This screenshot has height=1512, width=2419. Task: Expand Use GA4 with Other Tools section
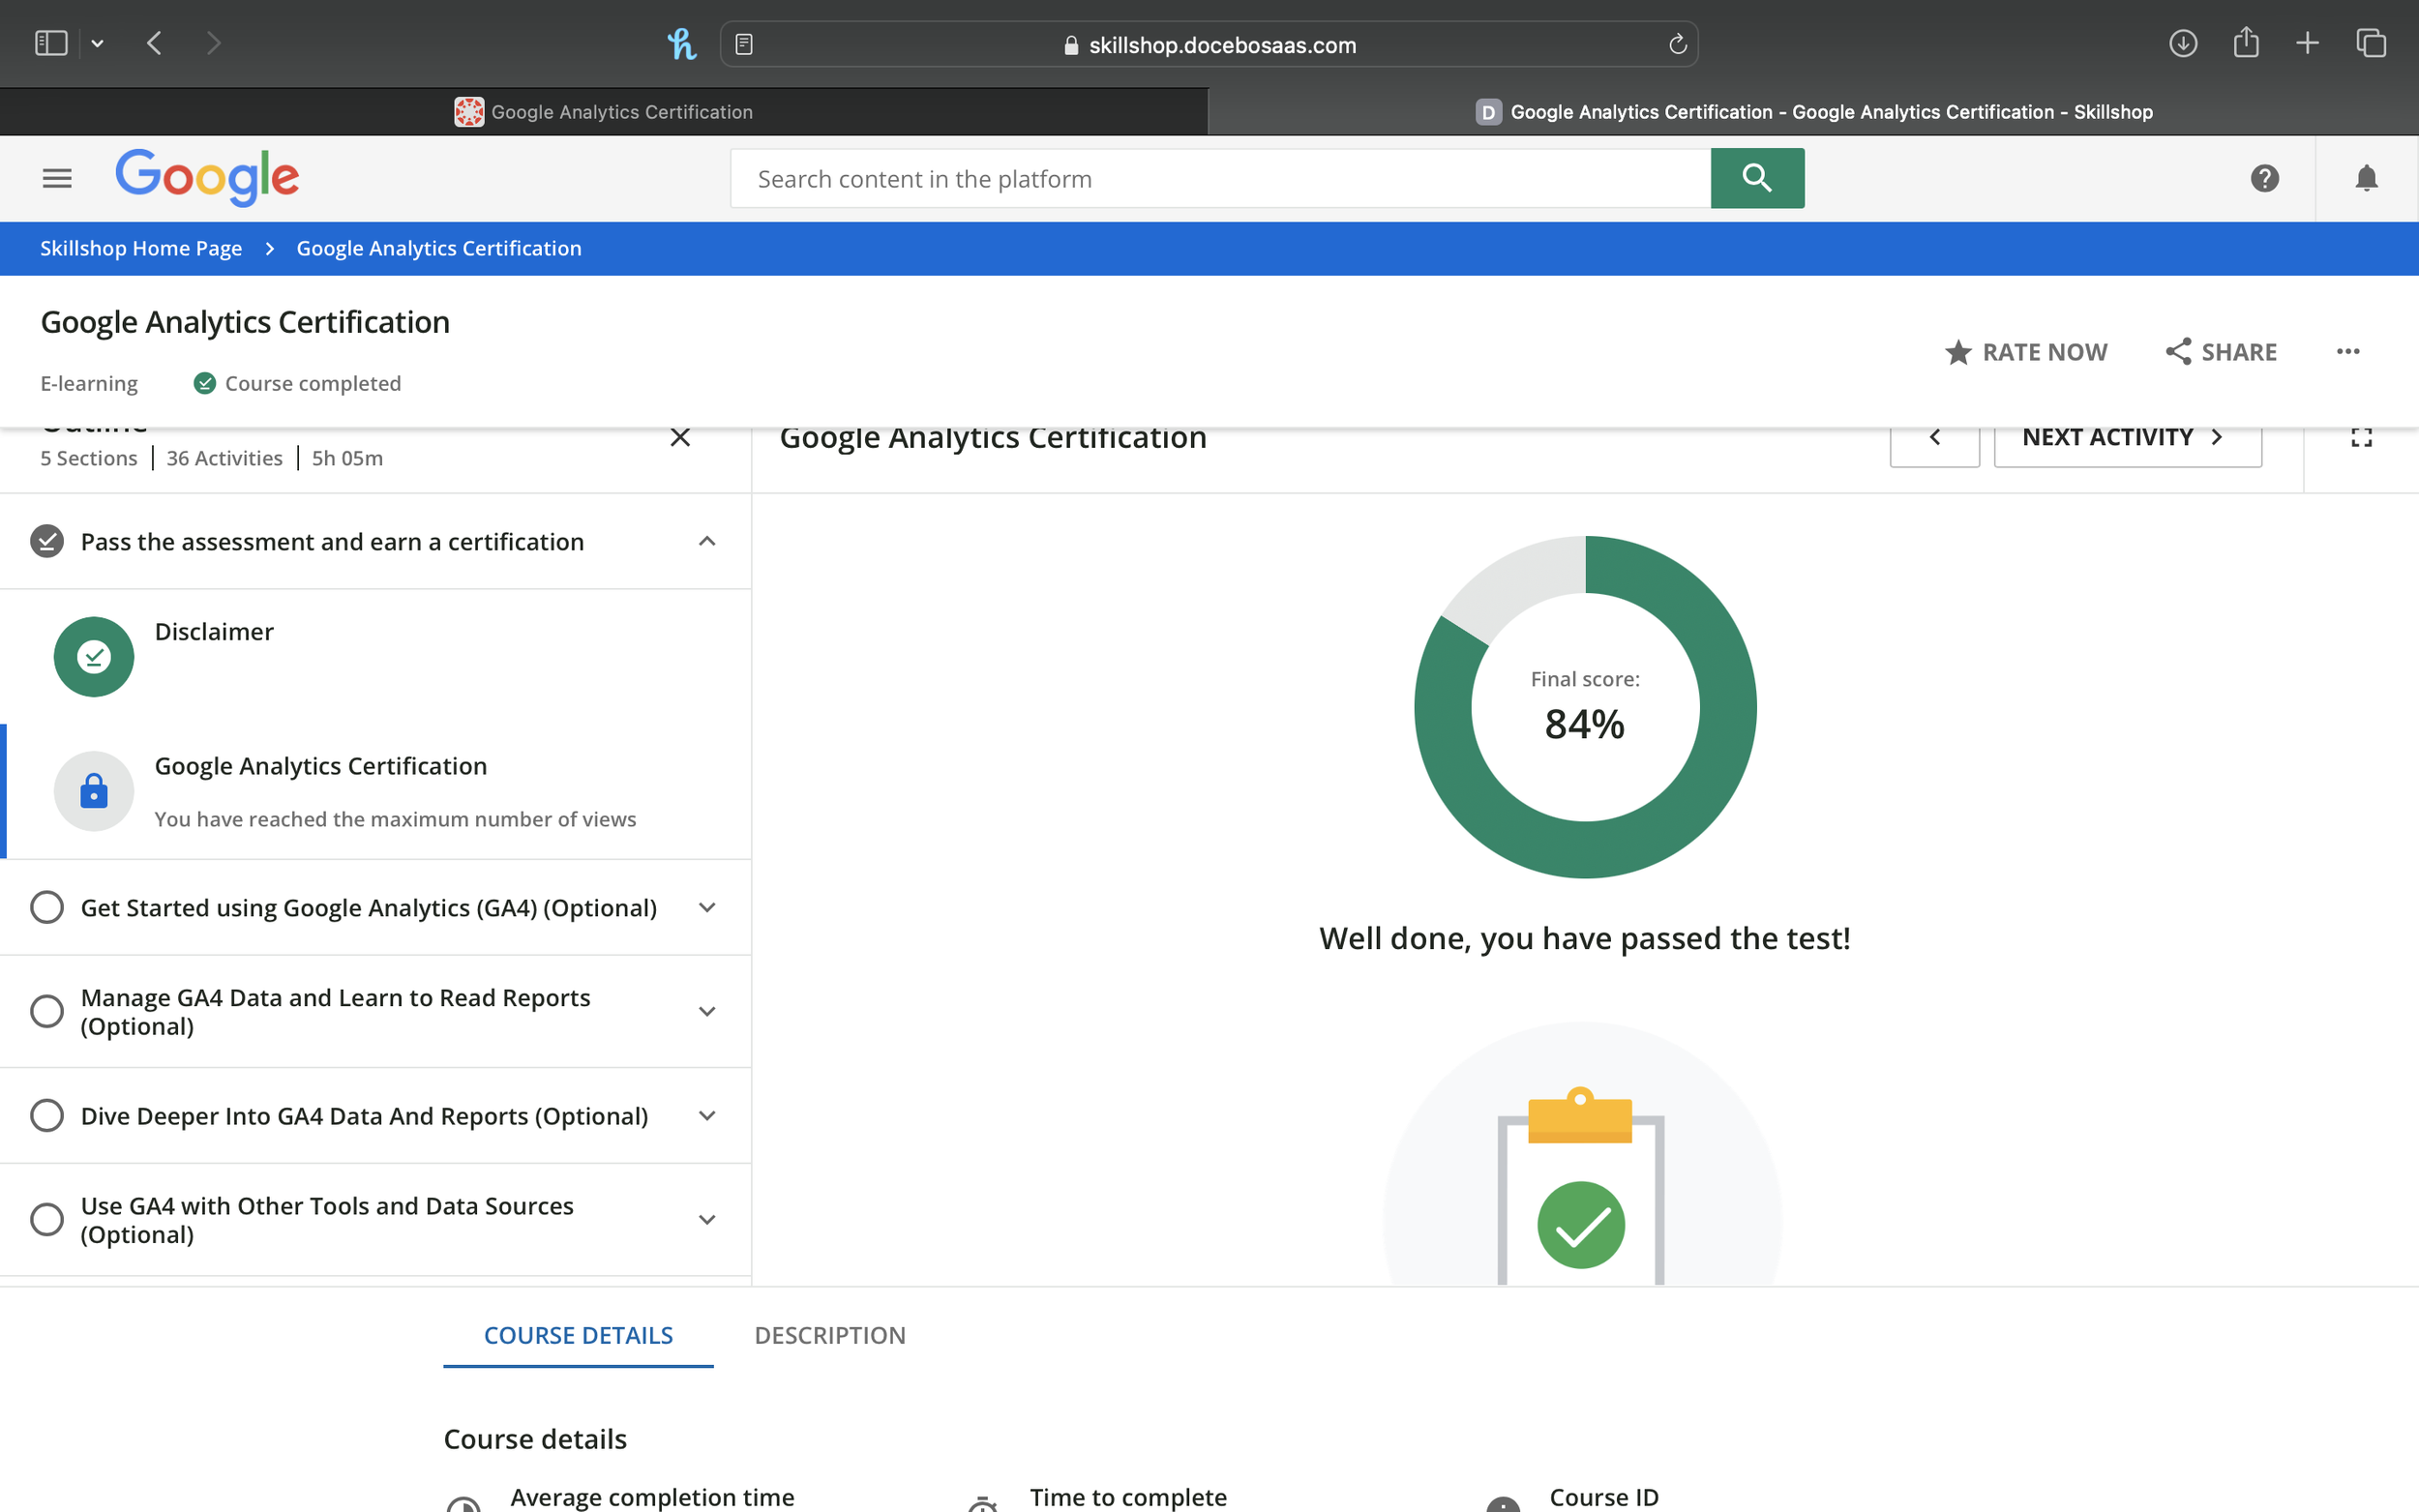(x=707, y=1219)
